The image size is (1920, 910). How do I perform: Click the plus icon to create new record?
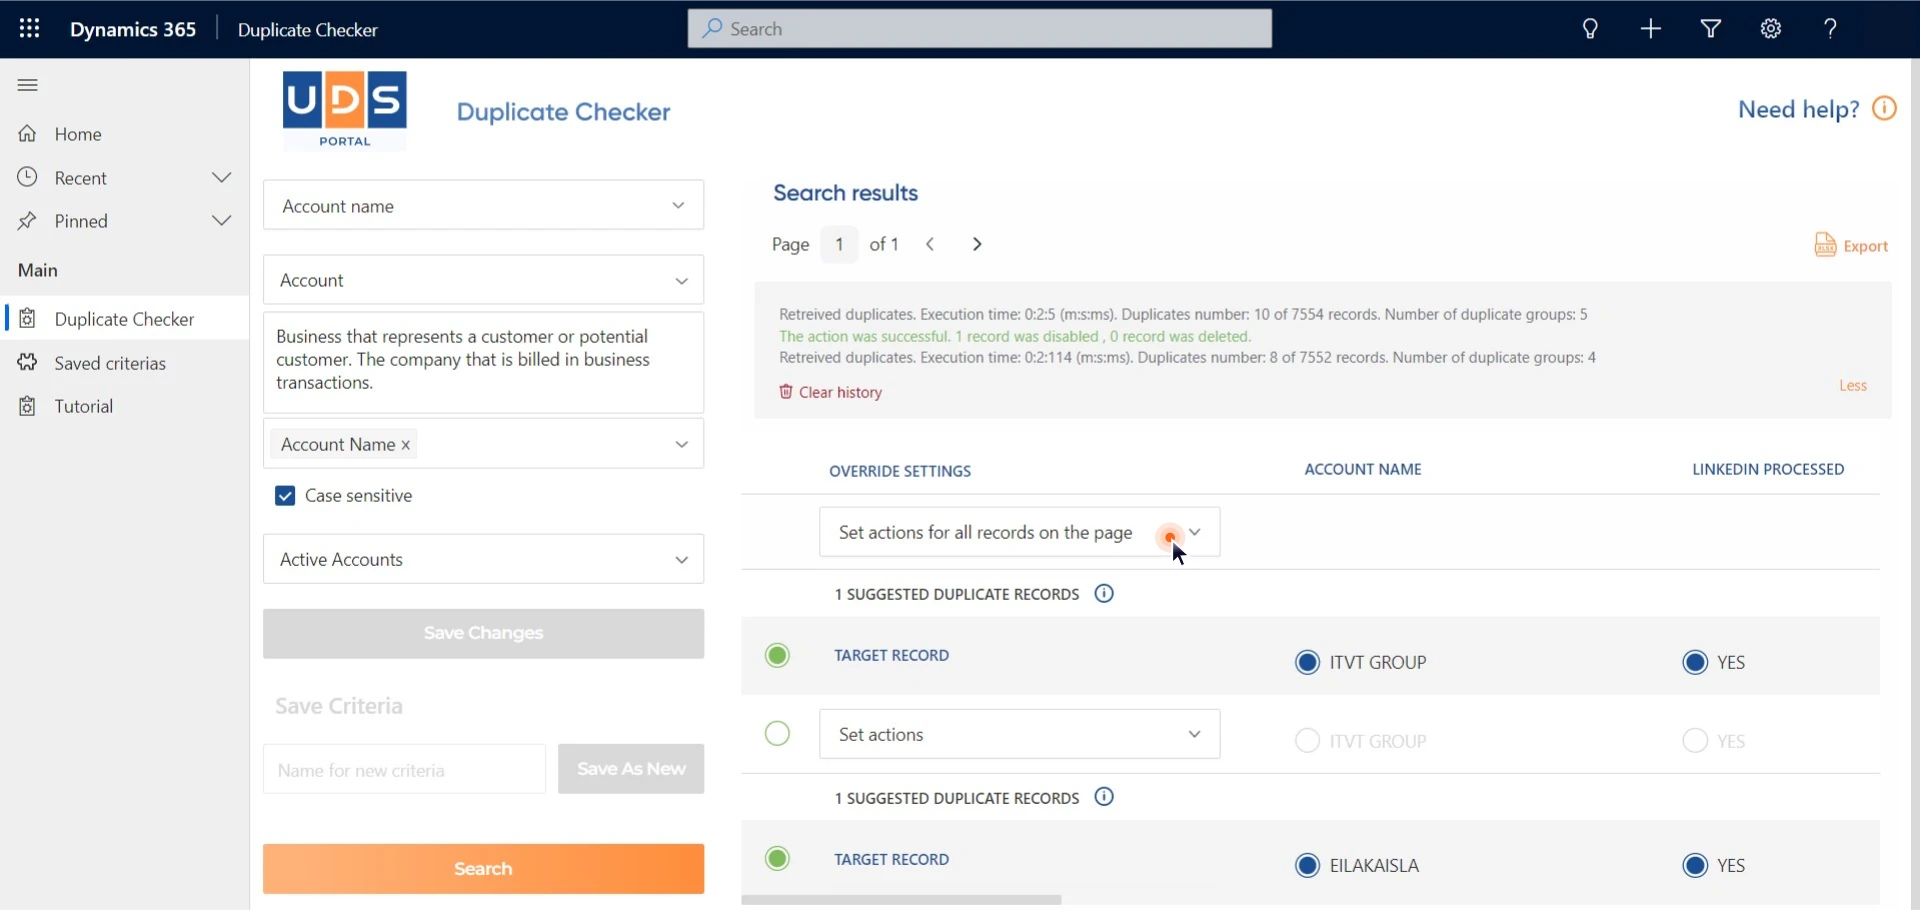click(x=1650, y=29)
